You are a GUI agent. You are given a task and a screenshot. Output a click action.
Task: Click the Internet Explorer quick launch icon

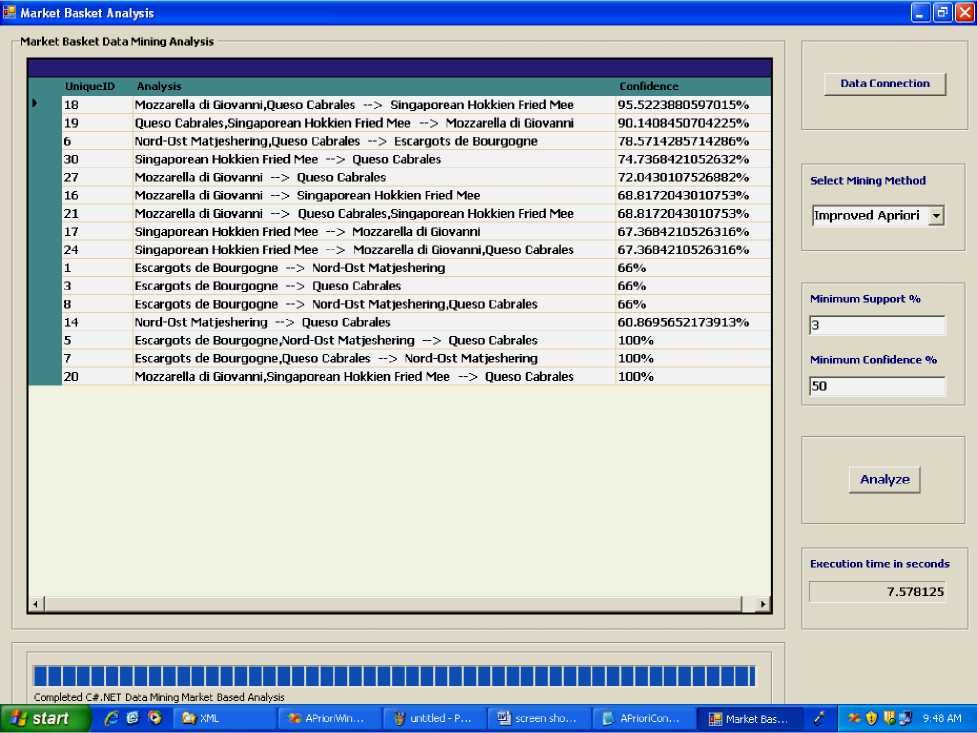111,718
